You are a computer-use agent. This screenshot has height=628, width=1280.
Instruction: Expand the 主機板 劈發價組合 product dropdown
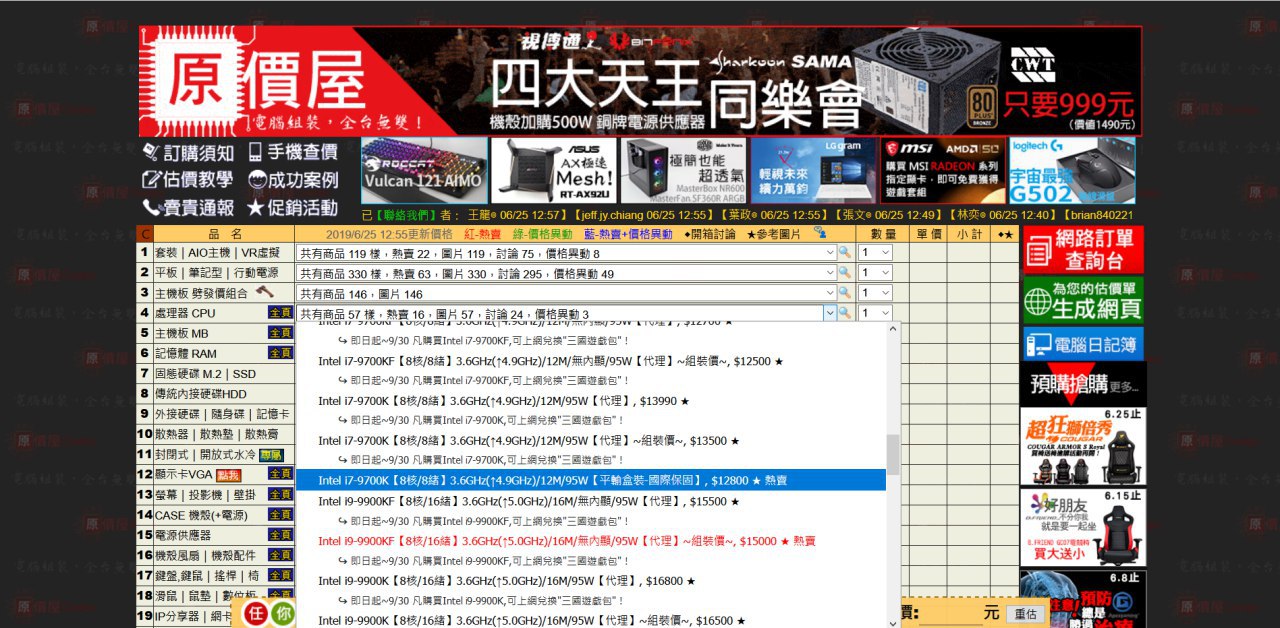click(x=566, y=293)
